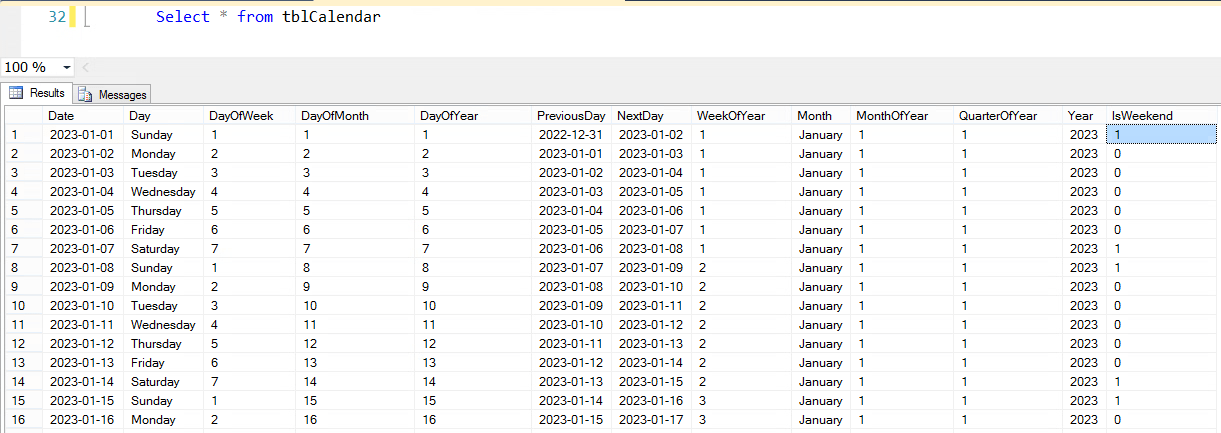This screenshot has width=1221, height=433.
Task: Select PreviousDay cell 2023-01-10
Action: click(x=572, y=325)
